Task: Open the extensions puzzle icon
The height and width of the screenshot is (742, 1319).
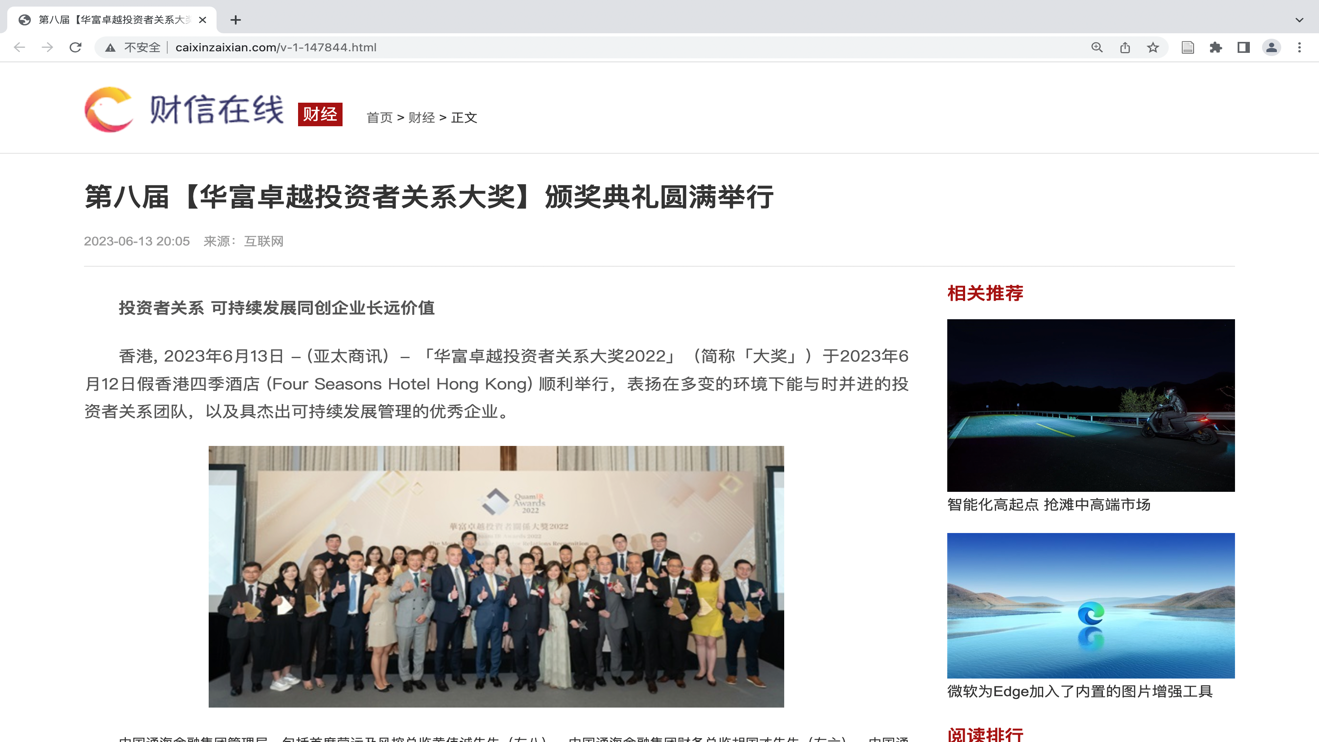Action: pos(1216,47)
